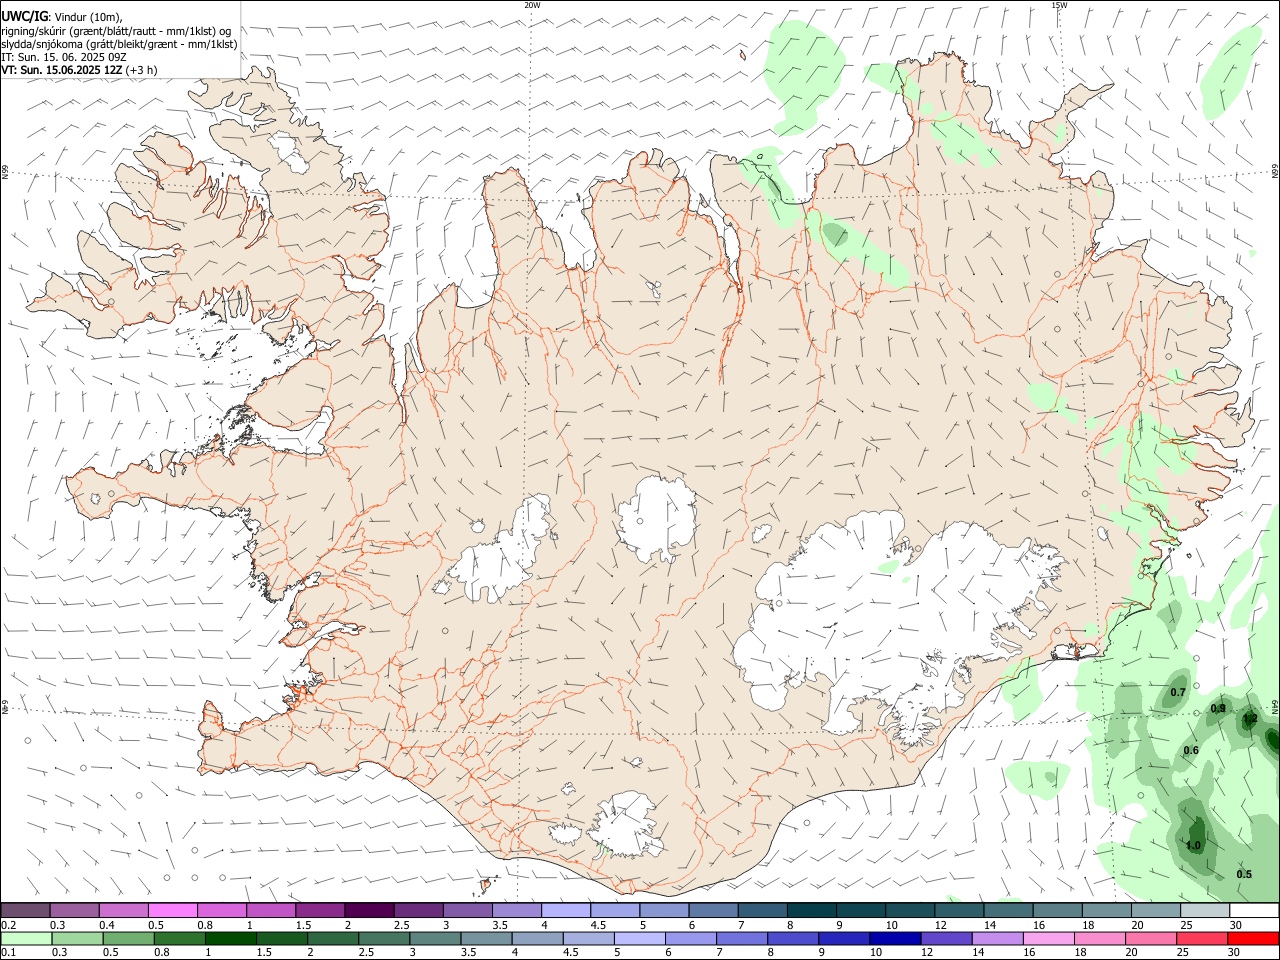Select the 20 swatch in the snow legend
This screenshot has width=1280, height=960.
tap(1155, 910)
